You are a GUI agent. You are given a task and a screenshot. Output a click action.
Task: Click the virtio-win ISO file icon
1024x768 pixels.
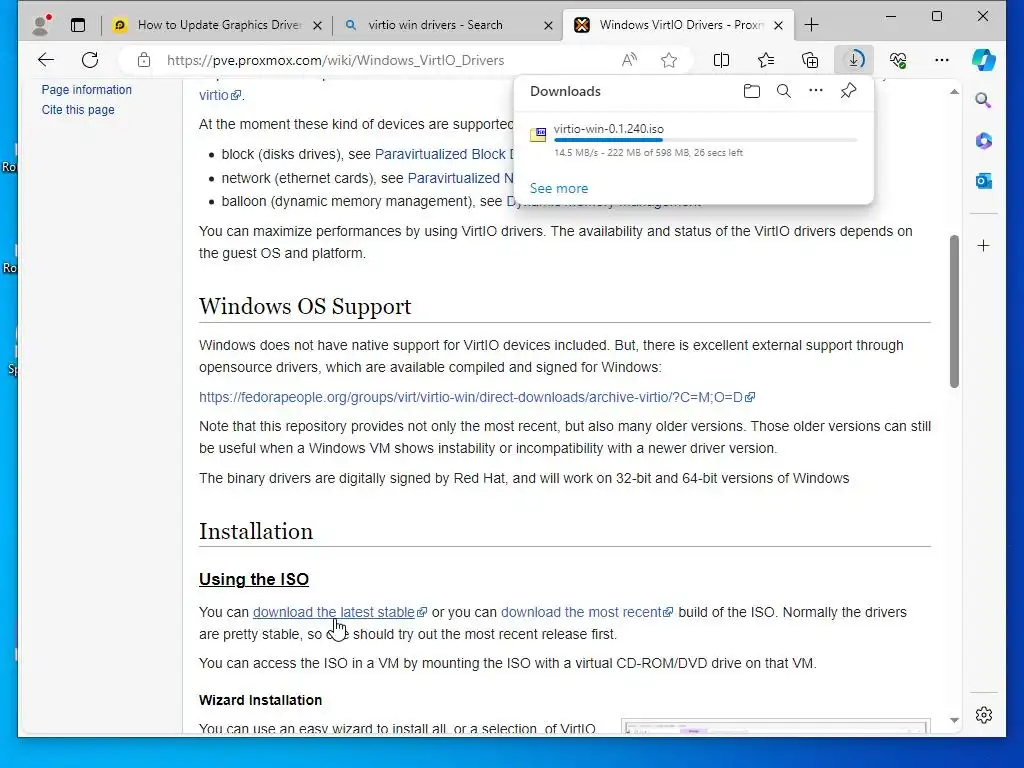click(538, 135)
